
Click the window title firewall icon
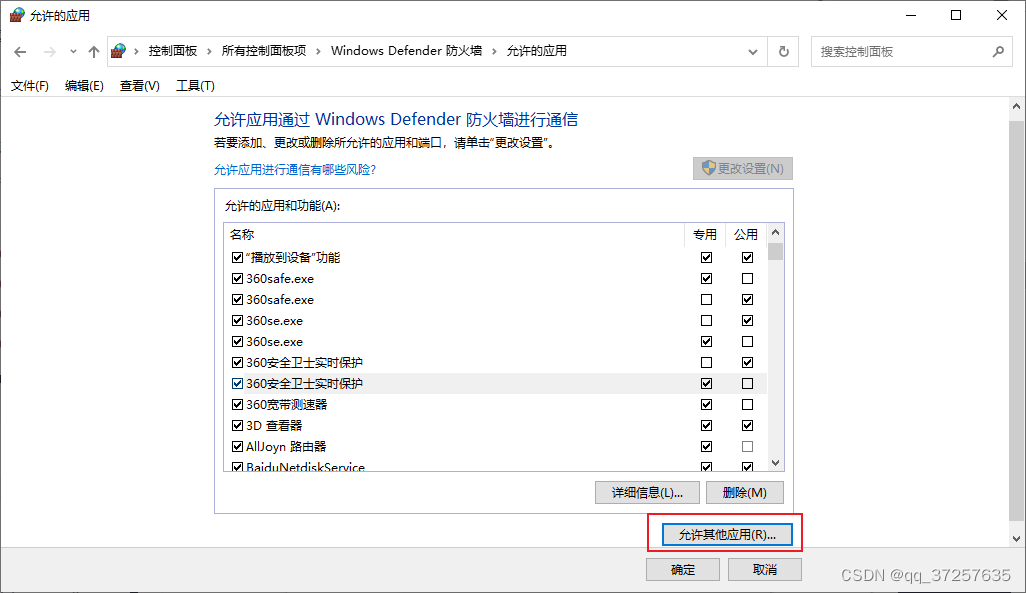17,15
